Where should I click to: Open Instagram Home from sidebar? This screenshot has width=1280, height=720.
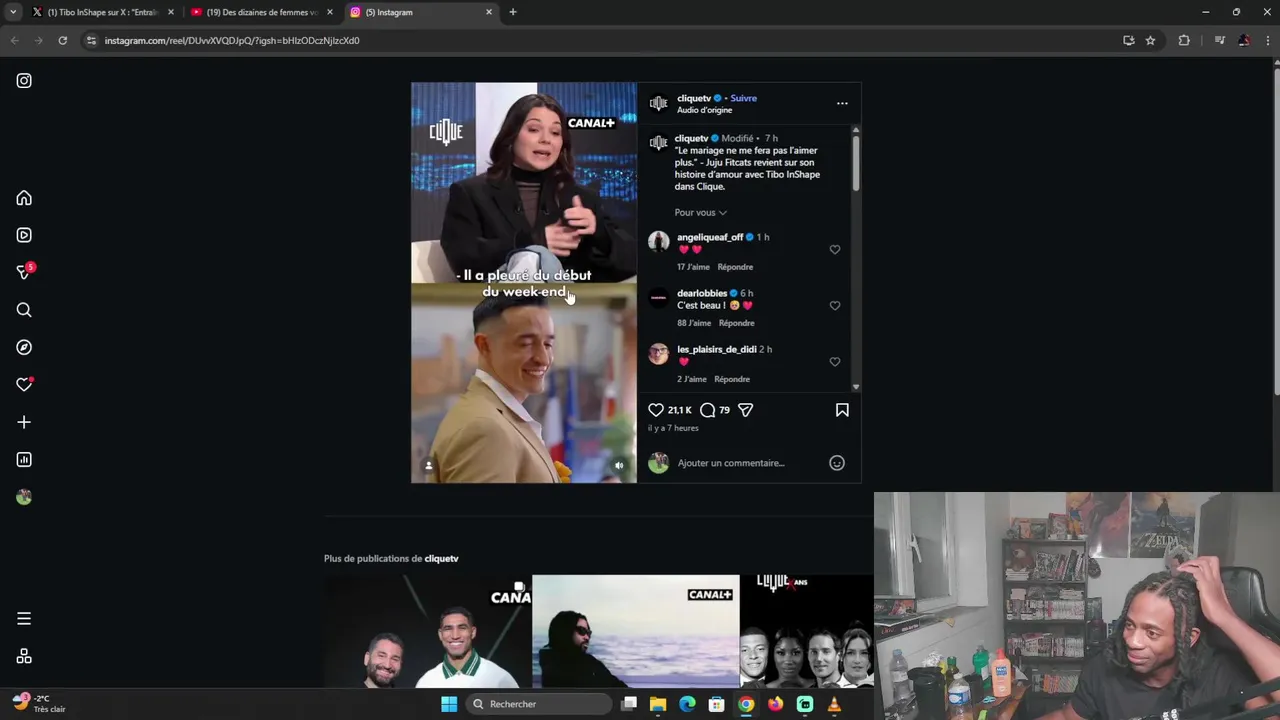24,198
